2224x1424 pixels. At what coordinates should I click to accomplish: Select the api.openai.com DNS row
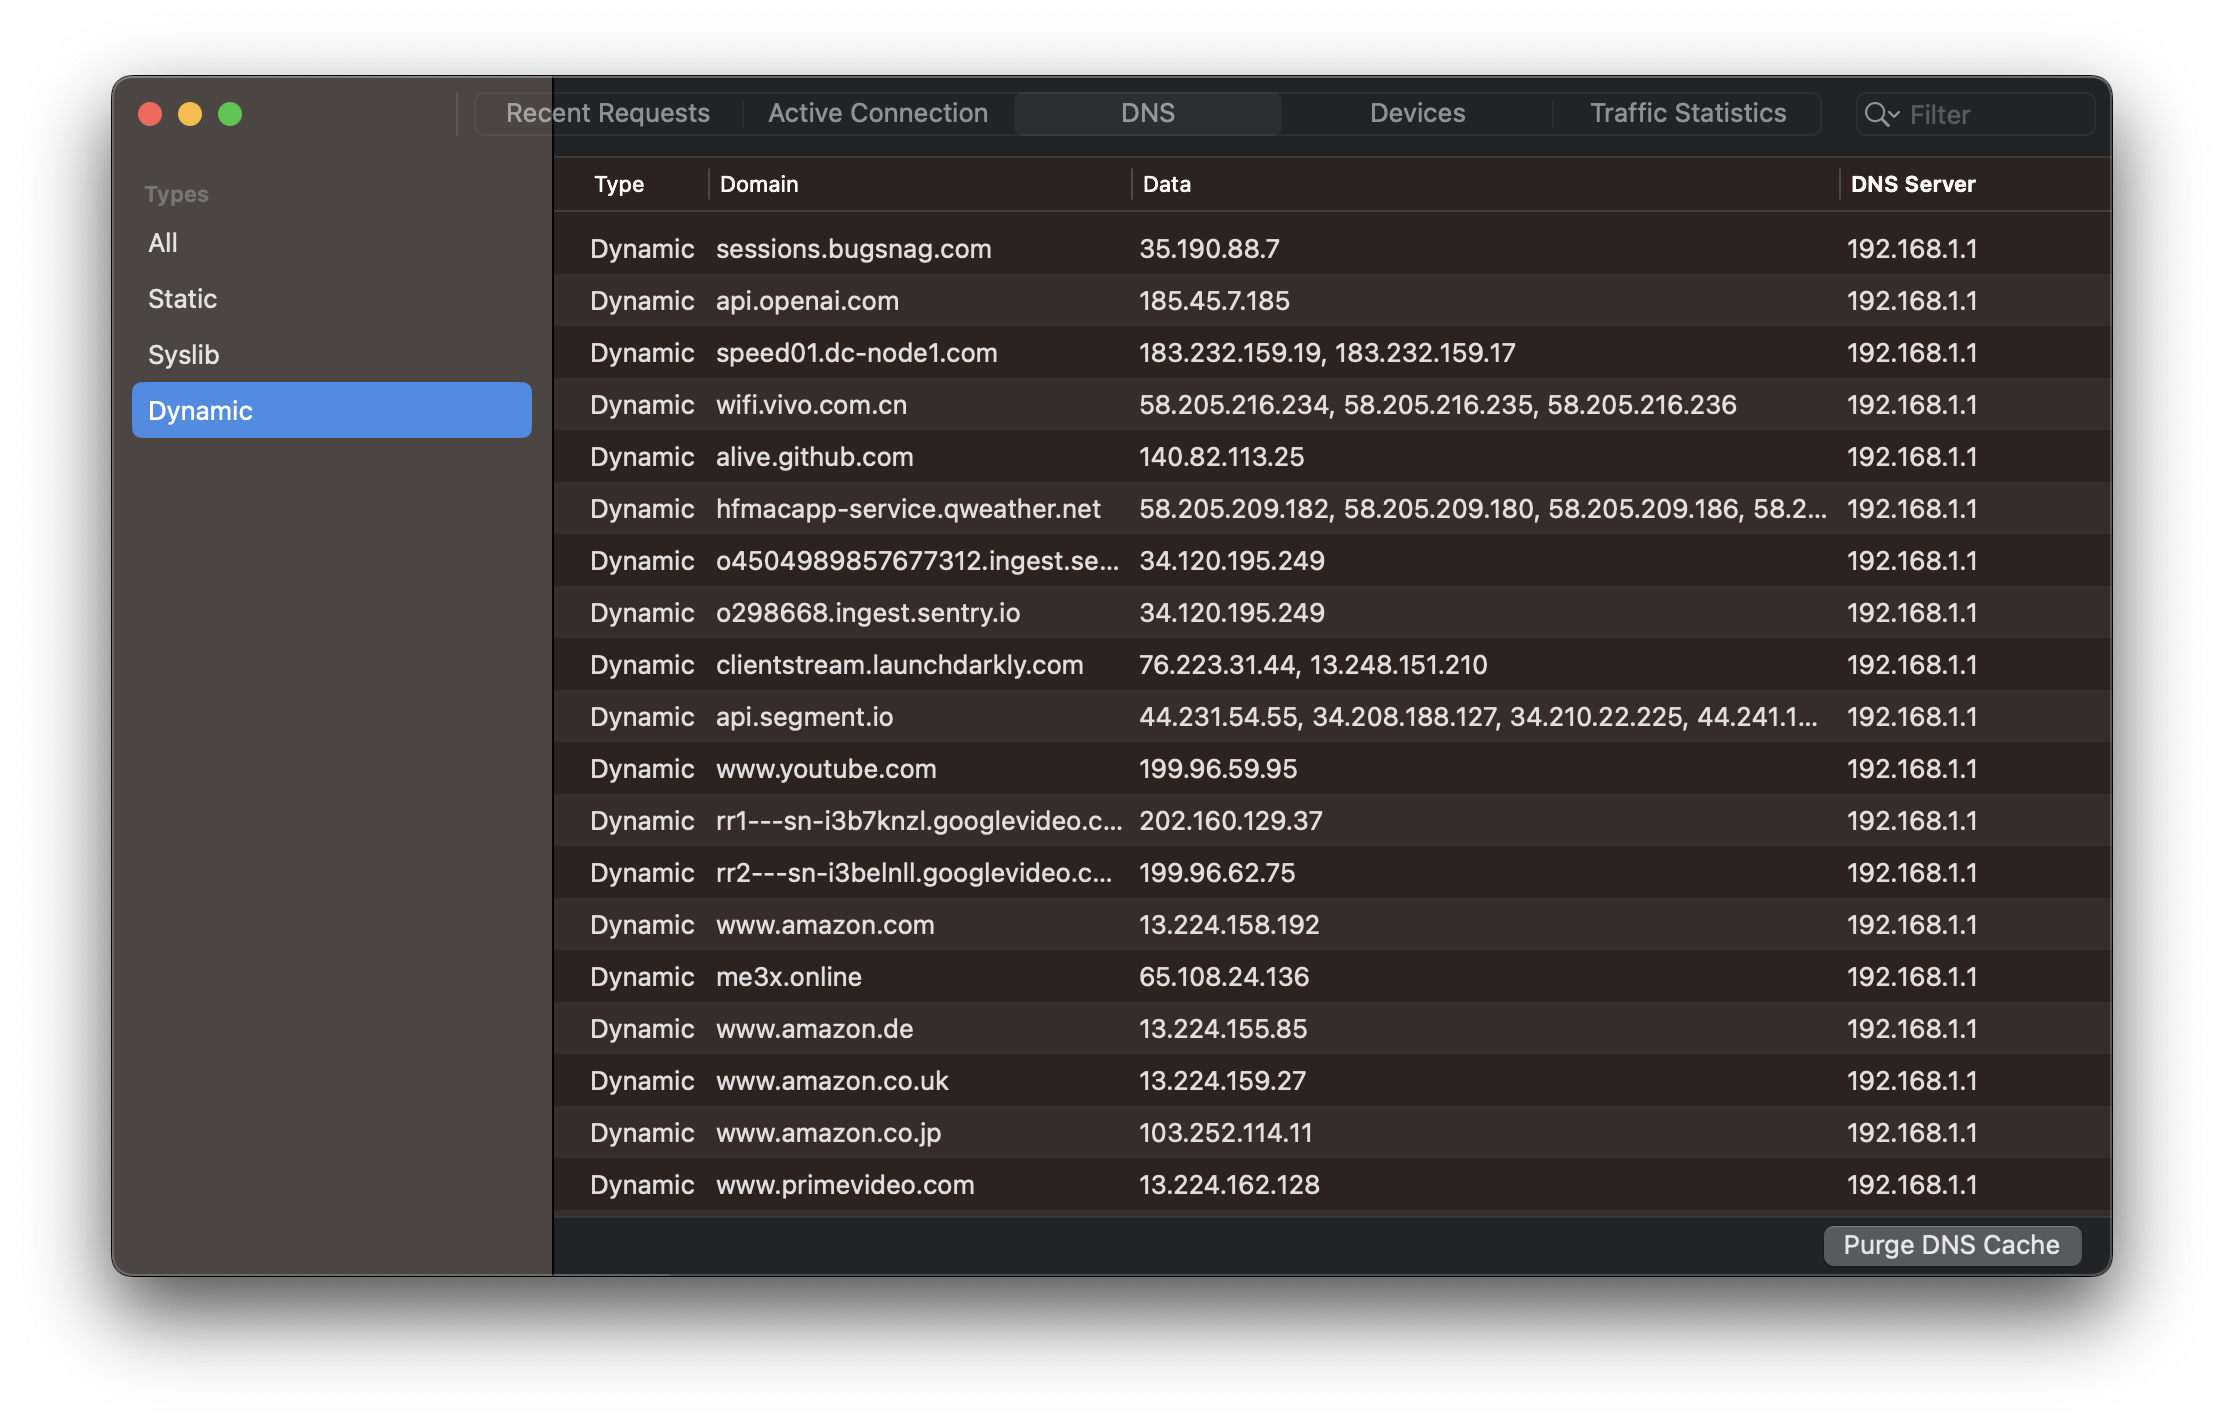(806, 301)
